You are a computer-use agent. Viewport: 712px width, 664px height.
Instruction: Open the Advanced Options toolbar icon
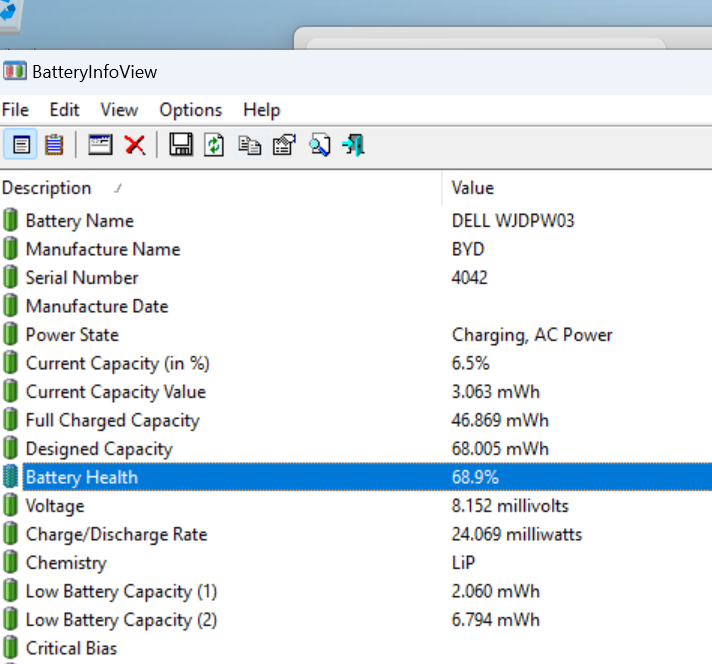[x=284, y=145]
